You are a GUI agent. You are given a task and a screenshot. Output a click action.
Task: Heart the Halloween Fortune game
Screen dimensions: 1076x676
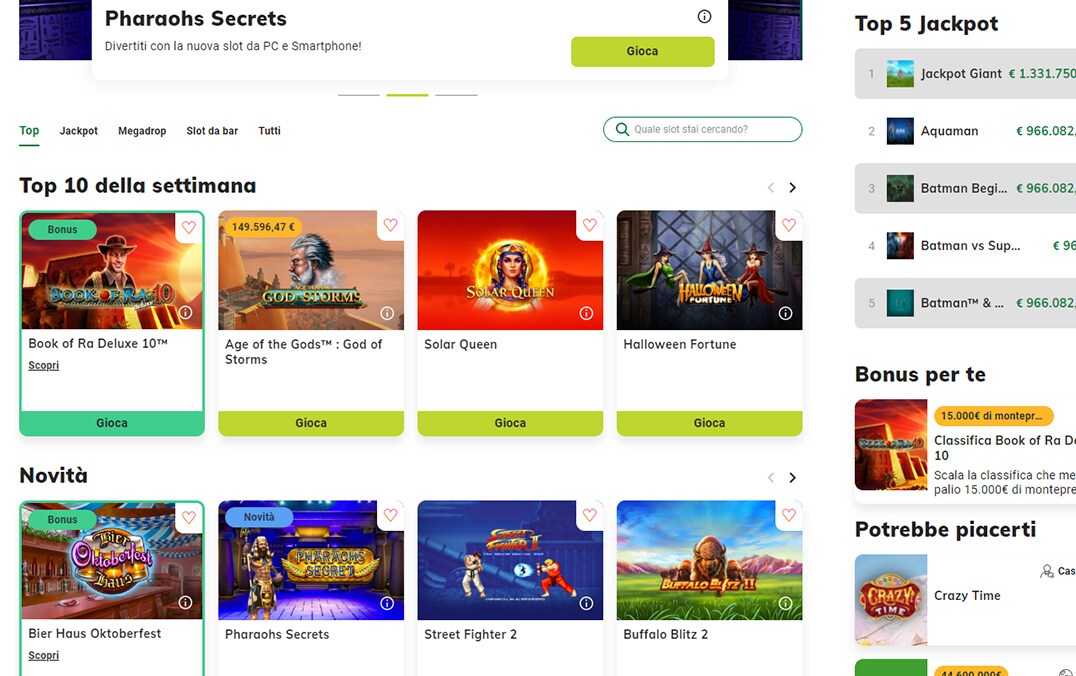(788, 225)
